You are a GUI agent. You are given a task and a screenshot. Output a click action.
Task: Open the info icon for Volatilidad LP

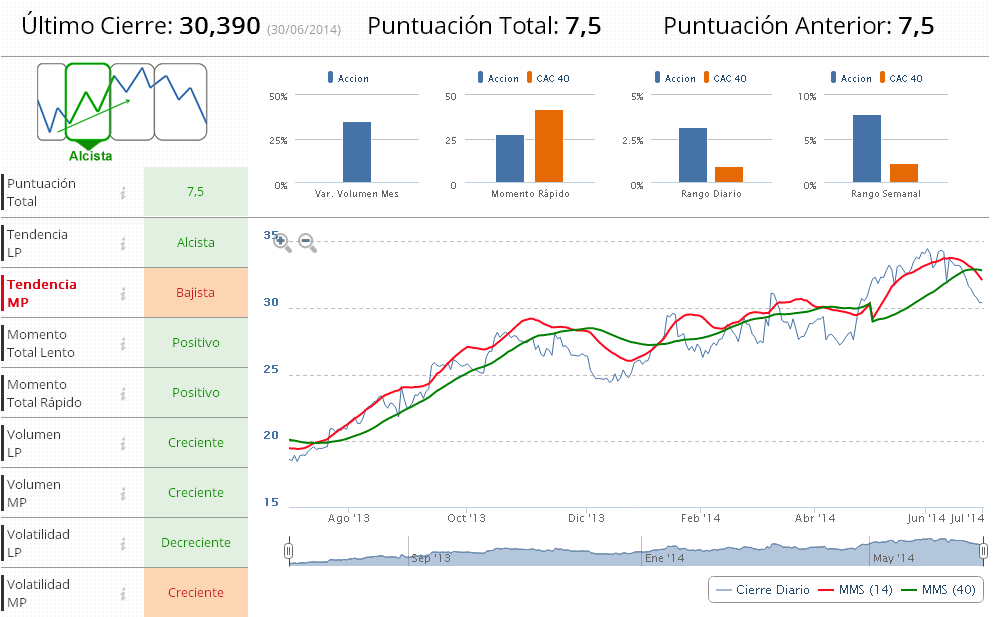point(123,544)
